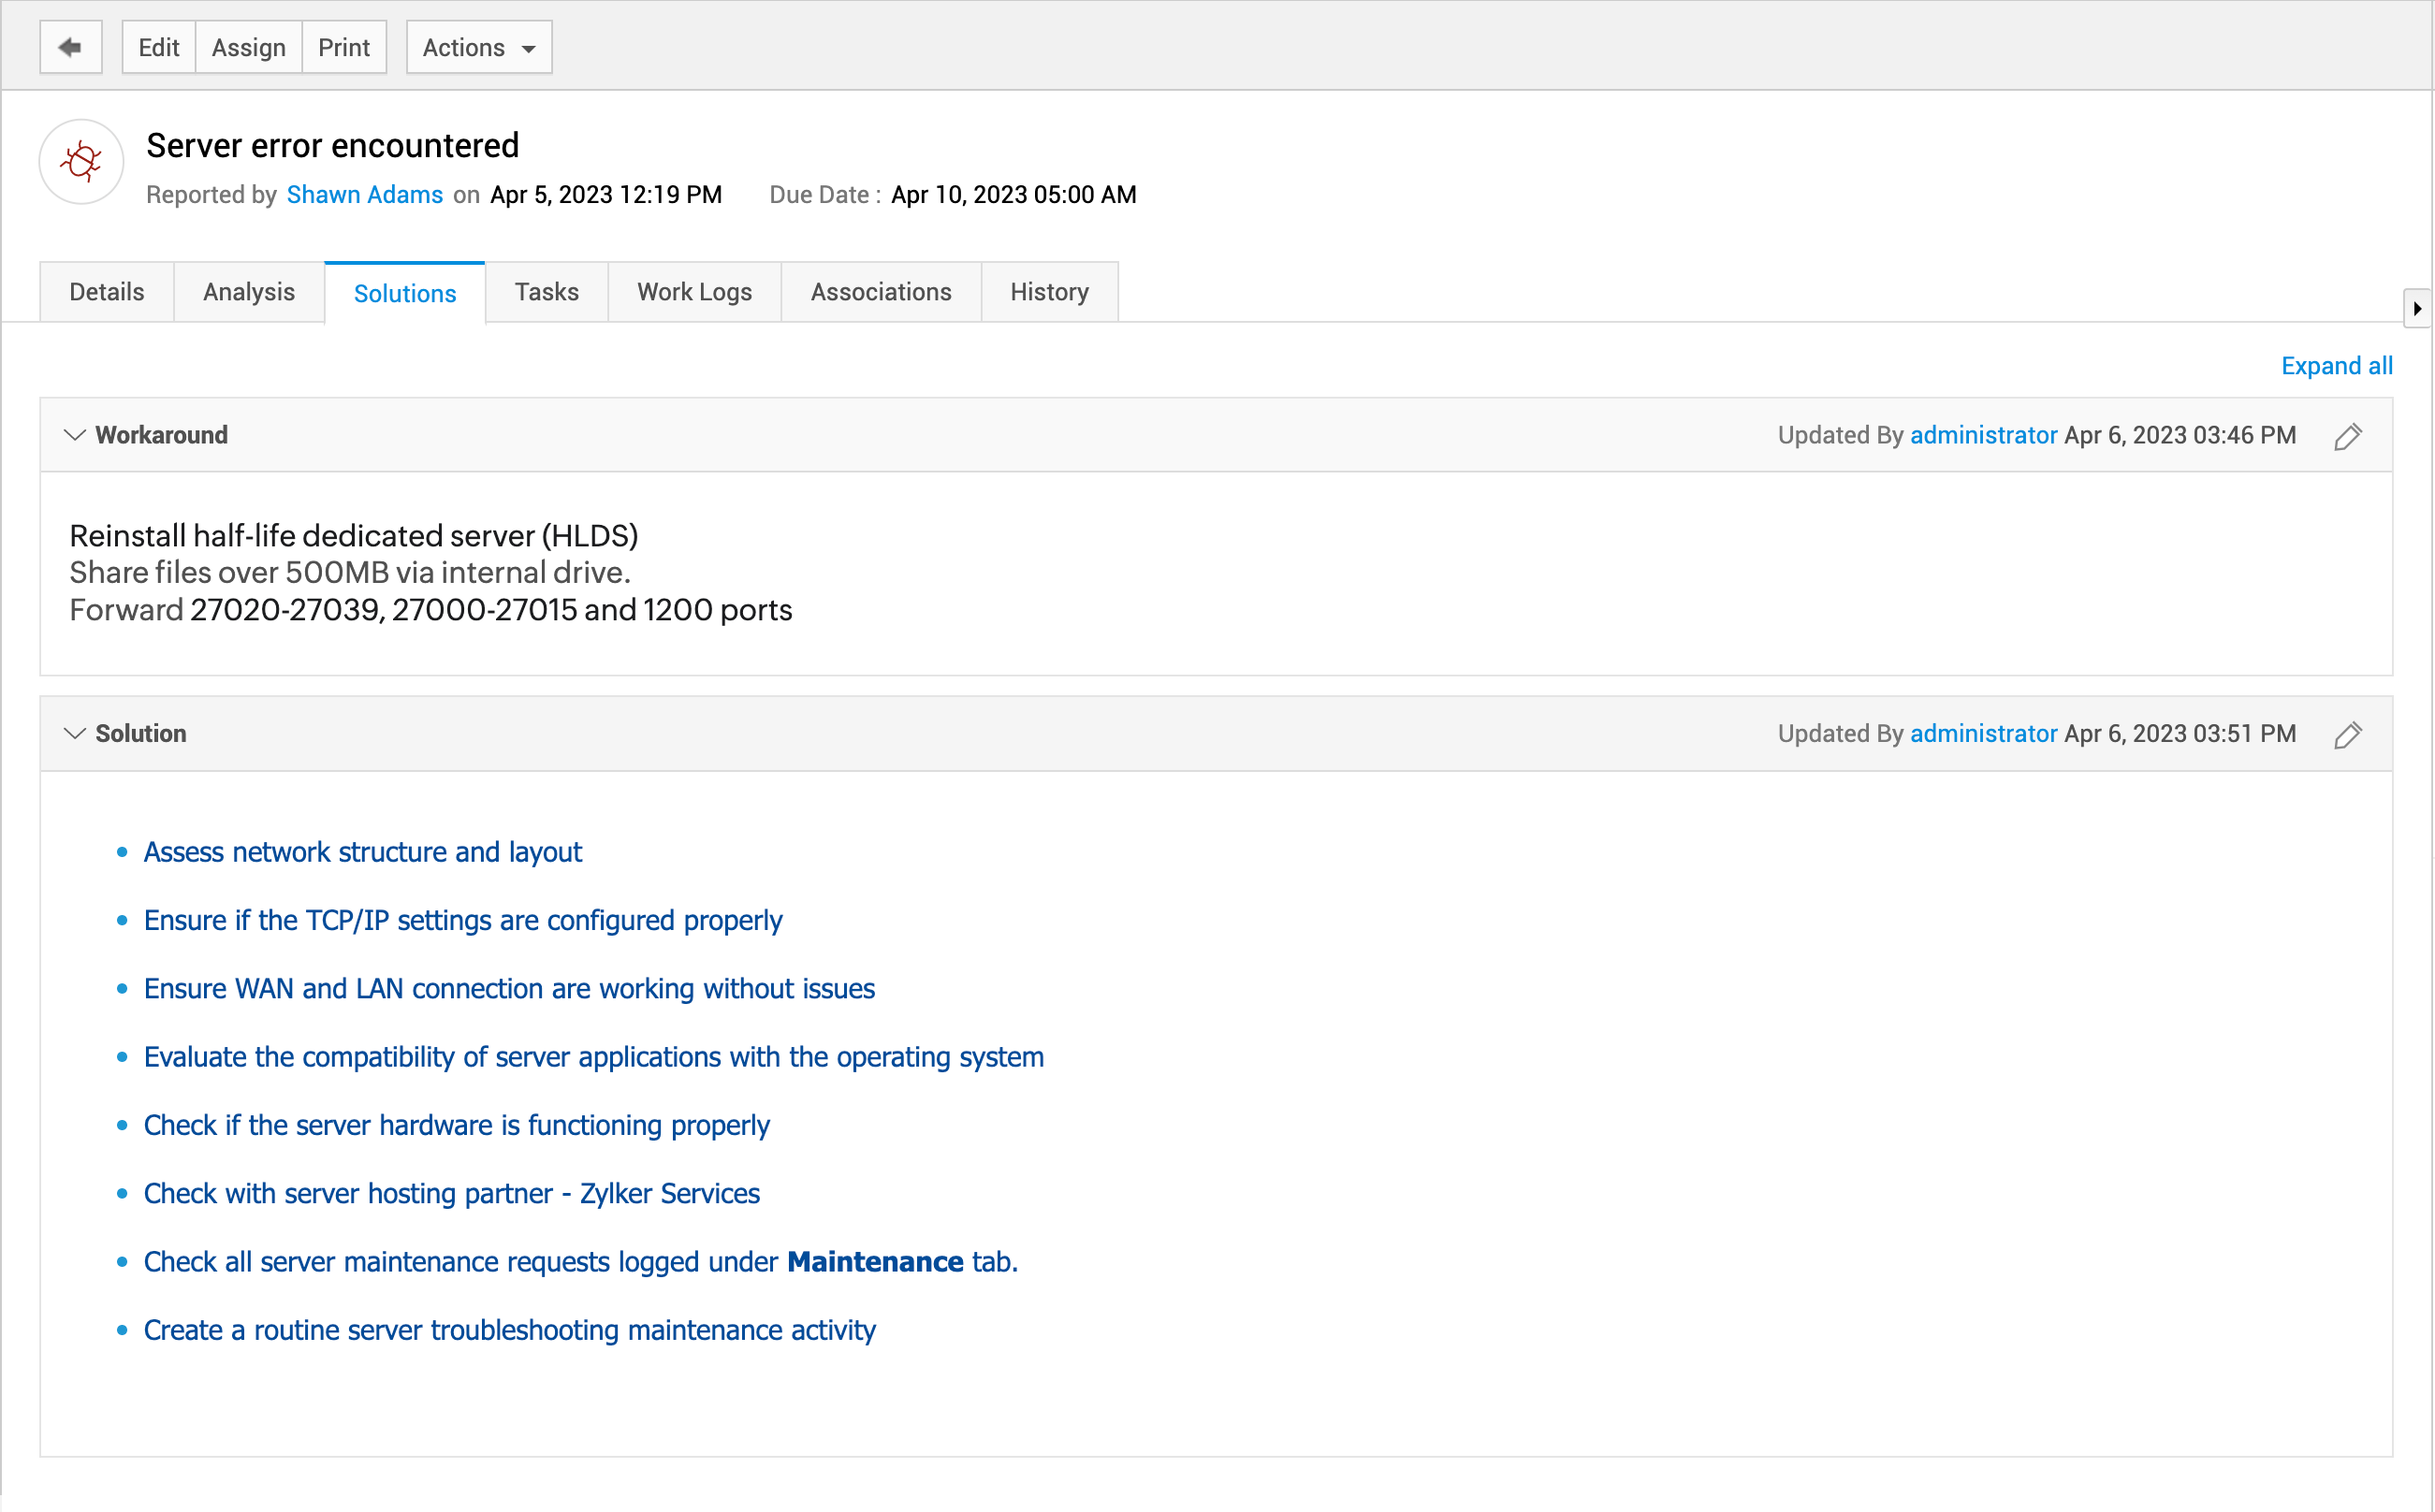Edit the Workaround with pencil icon
This screenshot has width=2435, height=1512.
tap(2347, 436)
